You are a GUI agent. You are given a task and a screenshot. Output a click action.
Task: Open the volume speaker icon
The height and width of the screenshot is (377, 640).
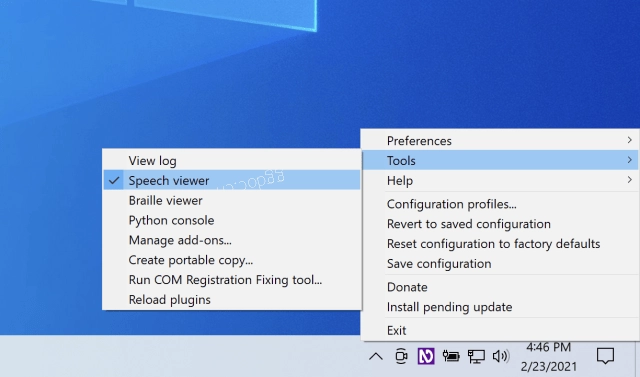(501, 356)
